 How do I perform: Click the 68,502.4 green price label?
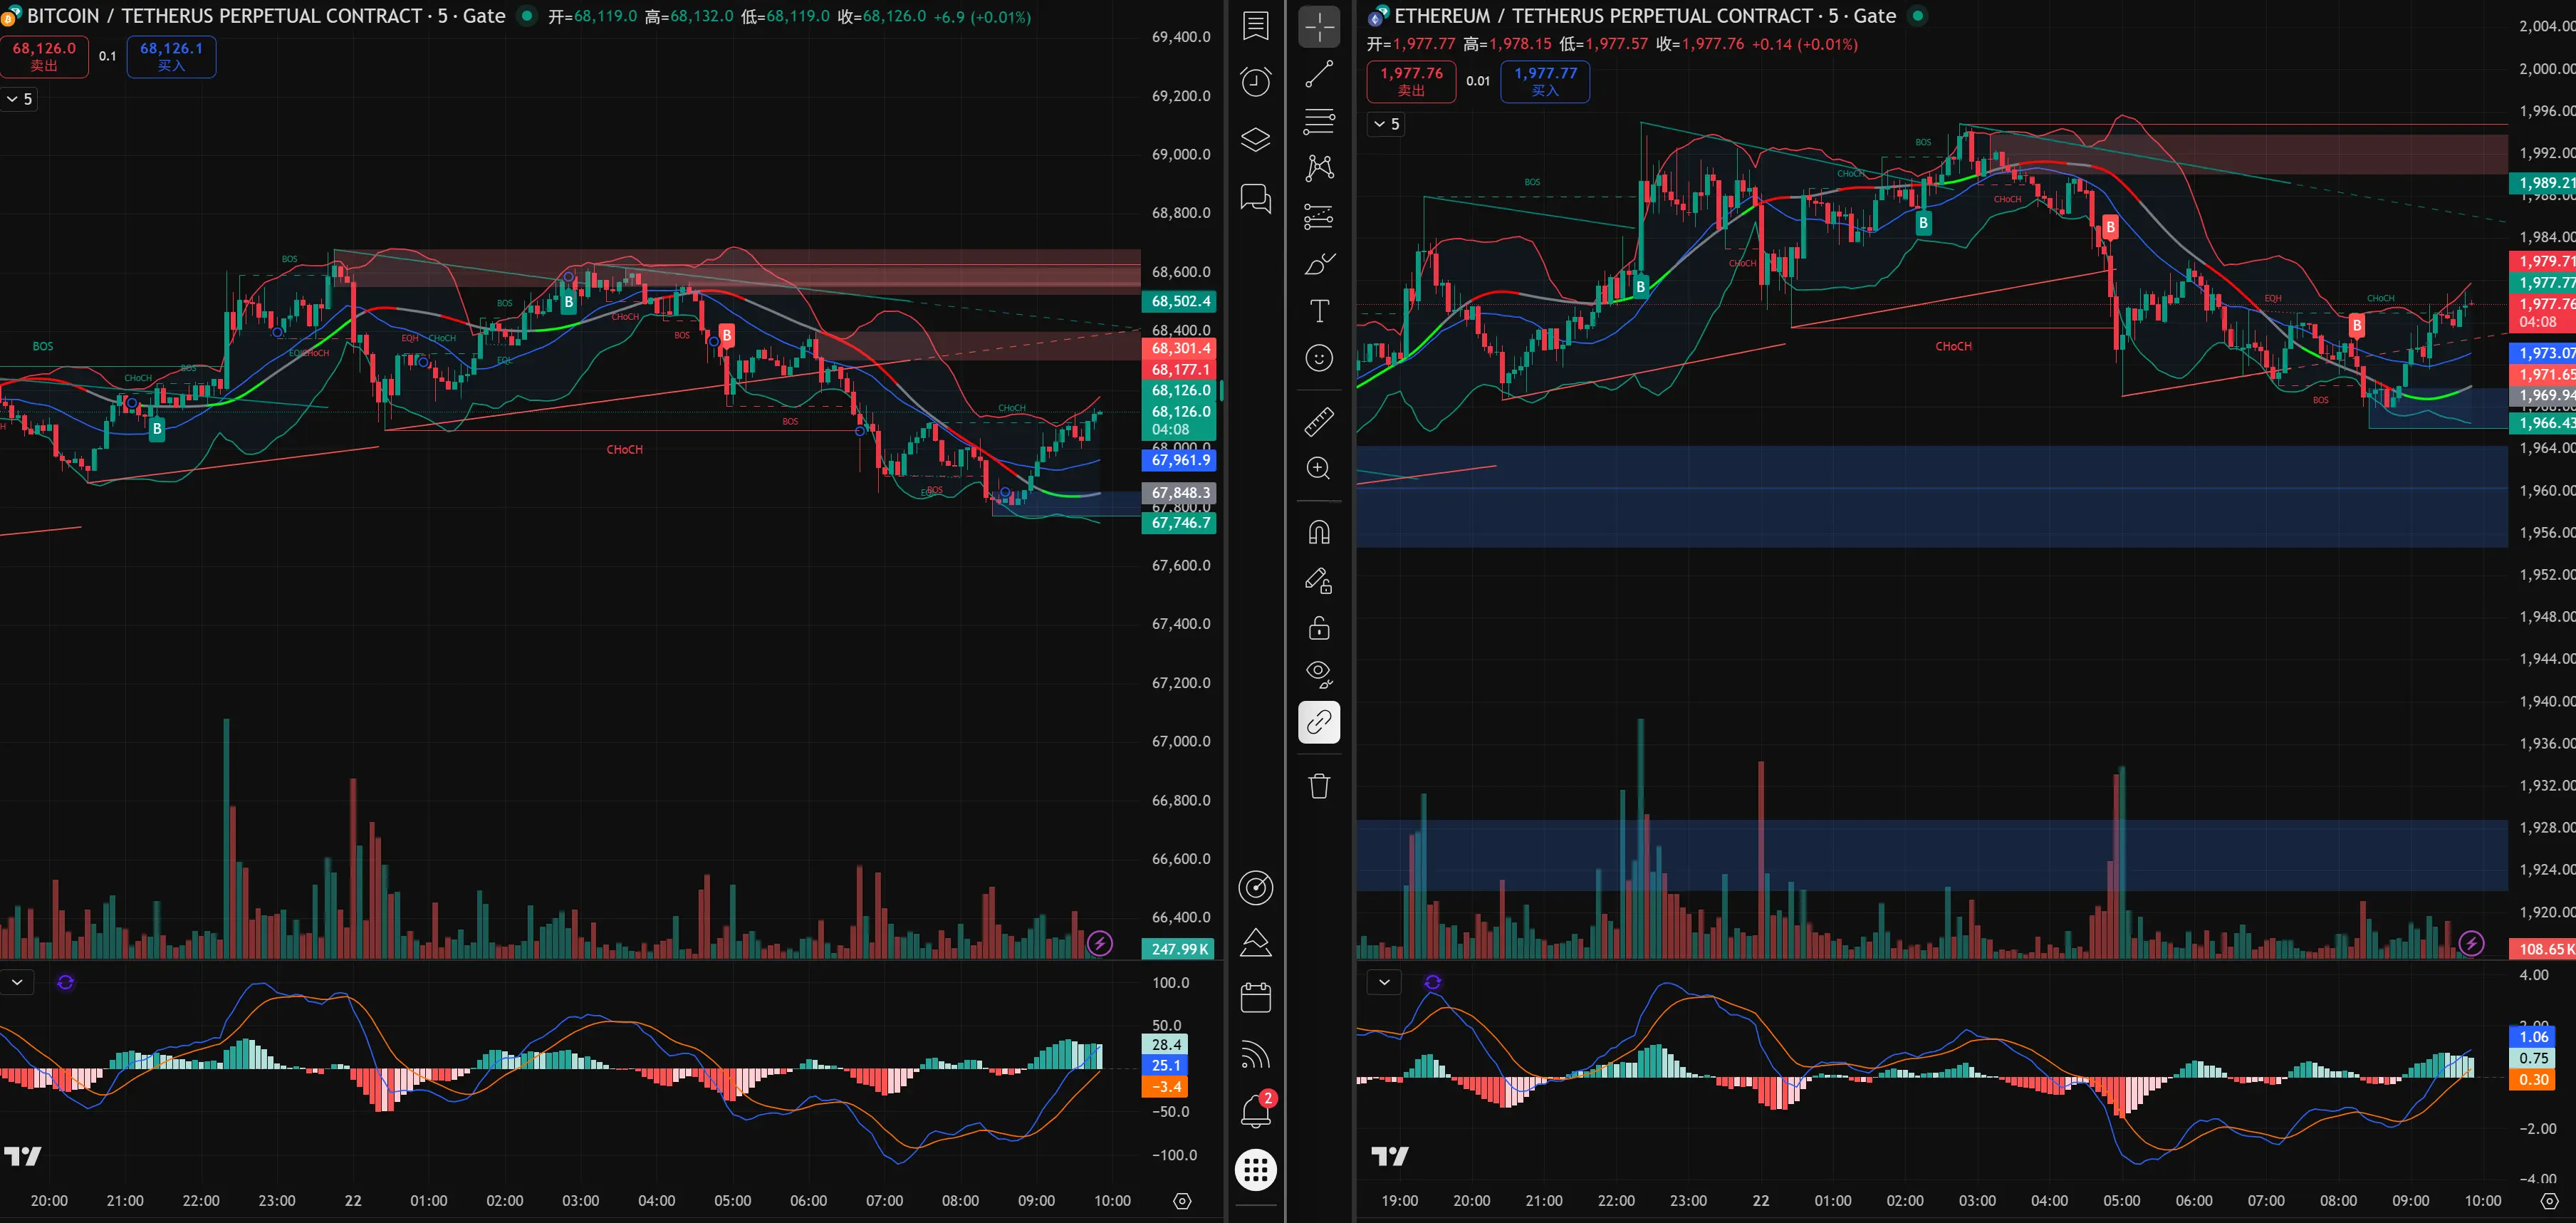(1179, 301)
